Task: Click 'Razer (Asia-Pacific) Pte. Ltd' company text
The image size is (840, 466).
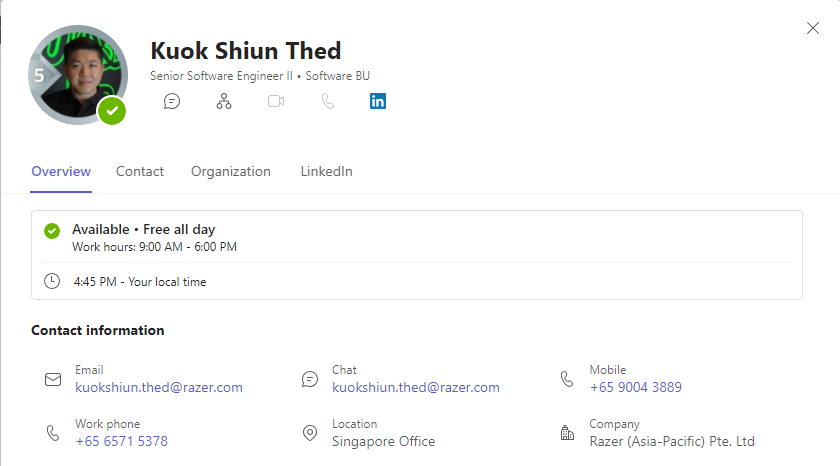Action: pyautogui.click(x=672, y=441)
